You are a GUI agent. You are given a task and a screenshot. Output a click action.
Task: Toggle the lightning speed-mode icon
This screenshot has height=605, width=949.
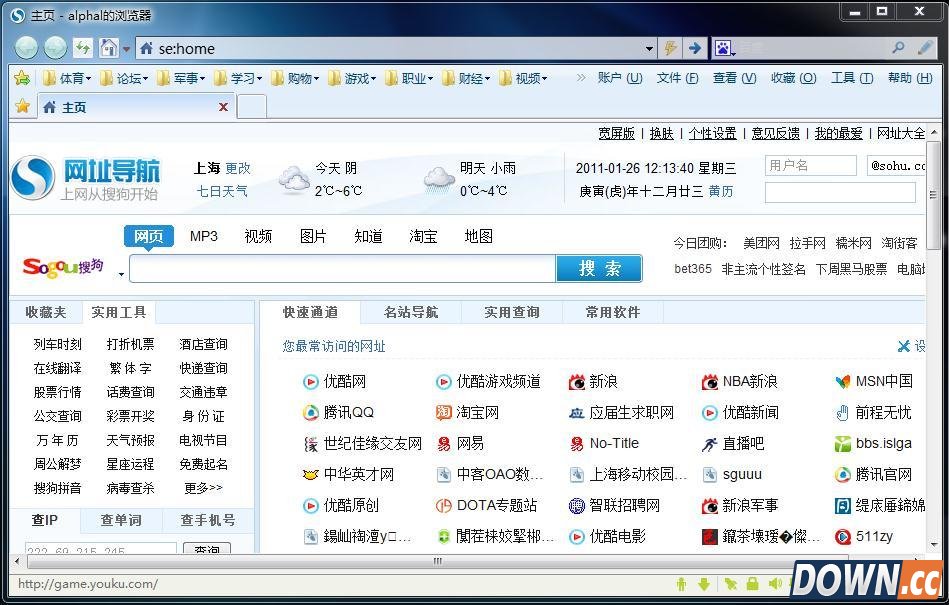[x=671, y=48]
